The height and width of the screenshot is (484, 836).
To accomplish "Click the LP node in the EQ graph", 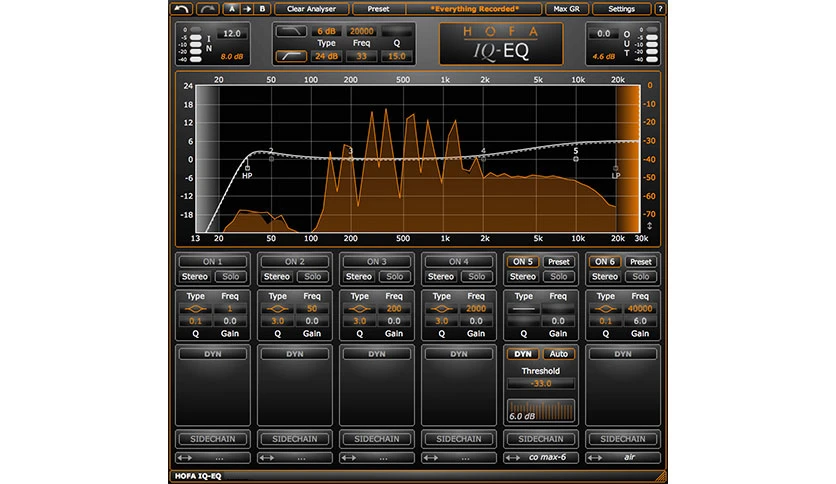I will pyautogui.click(x=616, y=168).
